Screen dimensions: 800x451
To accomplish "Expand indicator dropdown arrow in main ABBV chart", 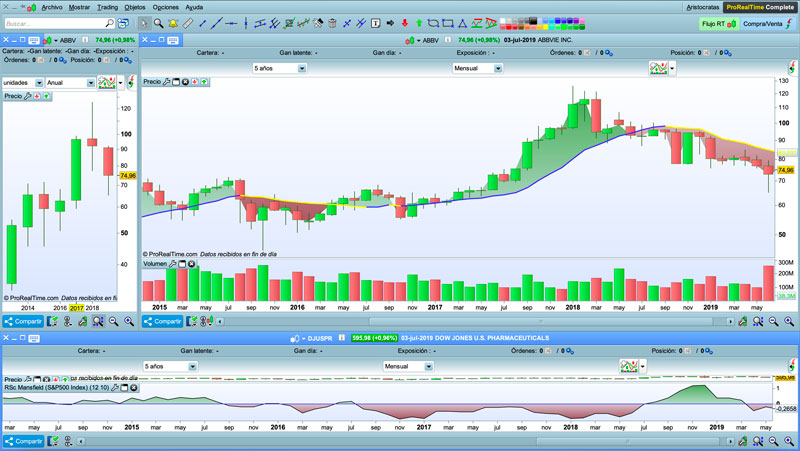I will 672,68.
